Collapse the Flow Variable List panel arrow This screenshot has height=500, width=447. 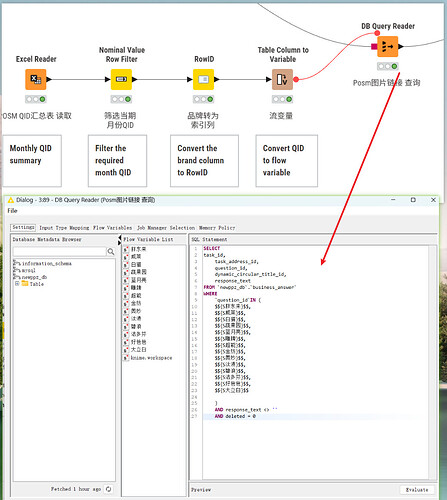(120, 237)
